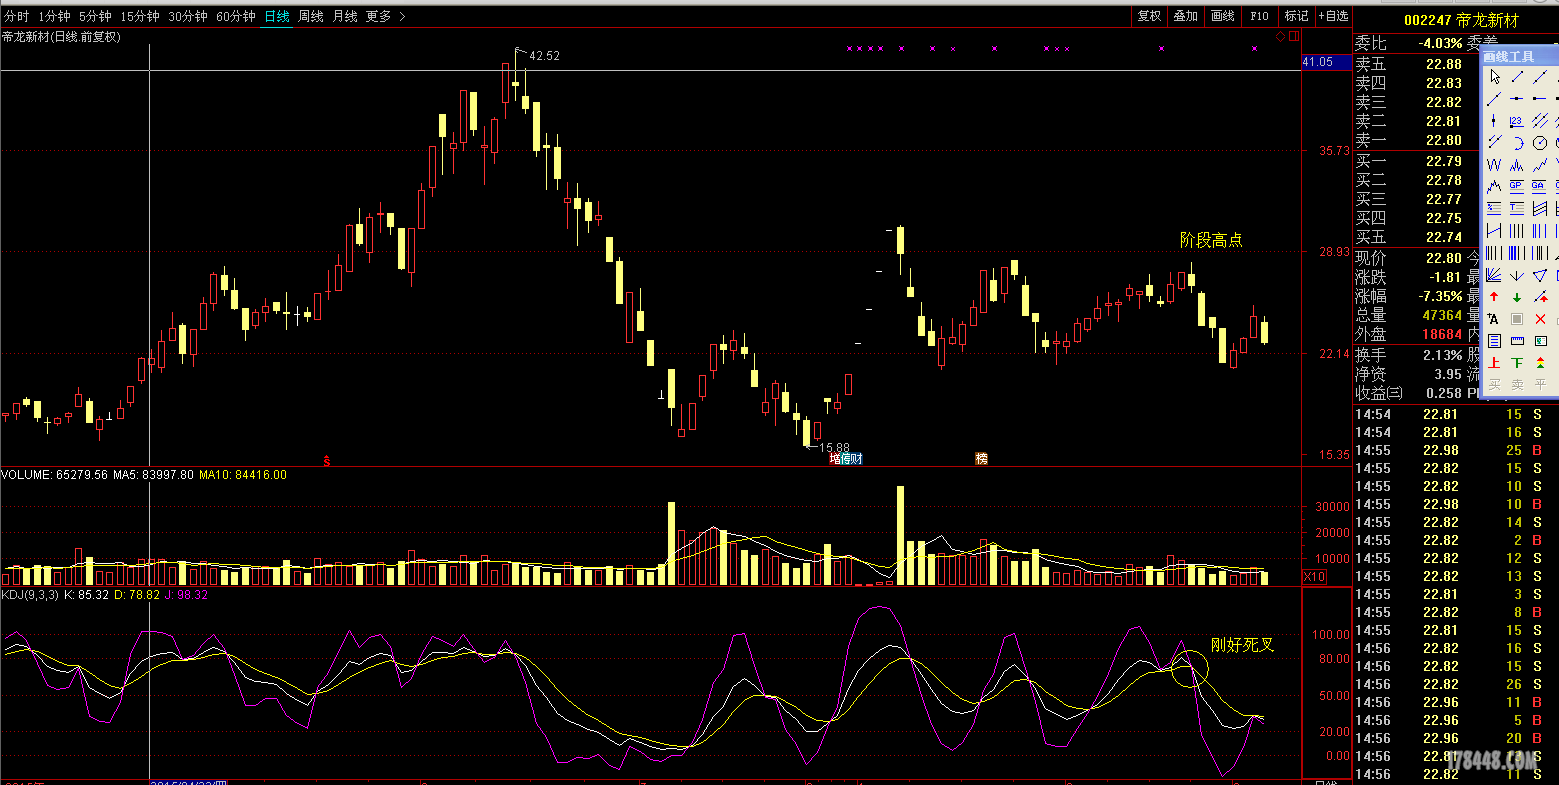The width and height of the screenshot is (1559, 785).
Task: Click the 收益 0.258 value
Action: [1444, 393]
